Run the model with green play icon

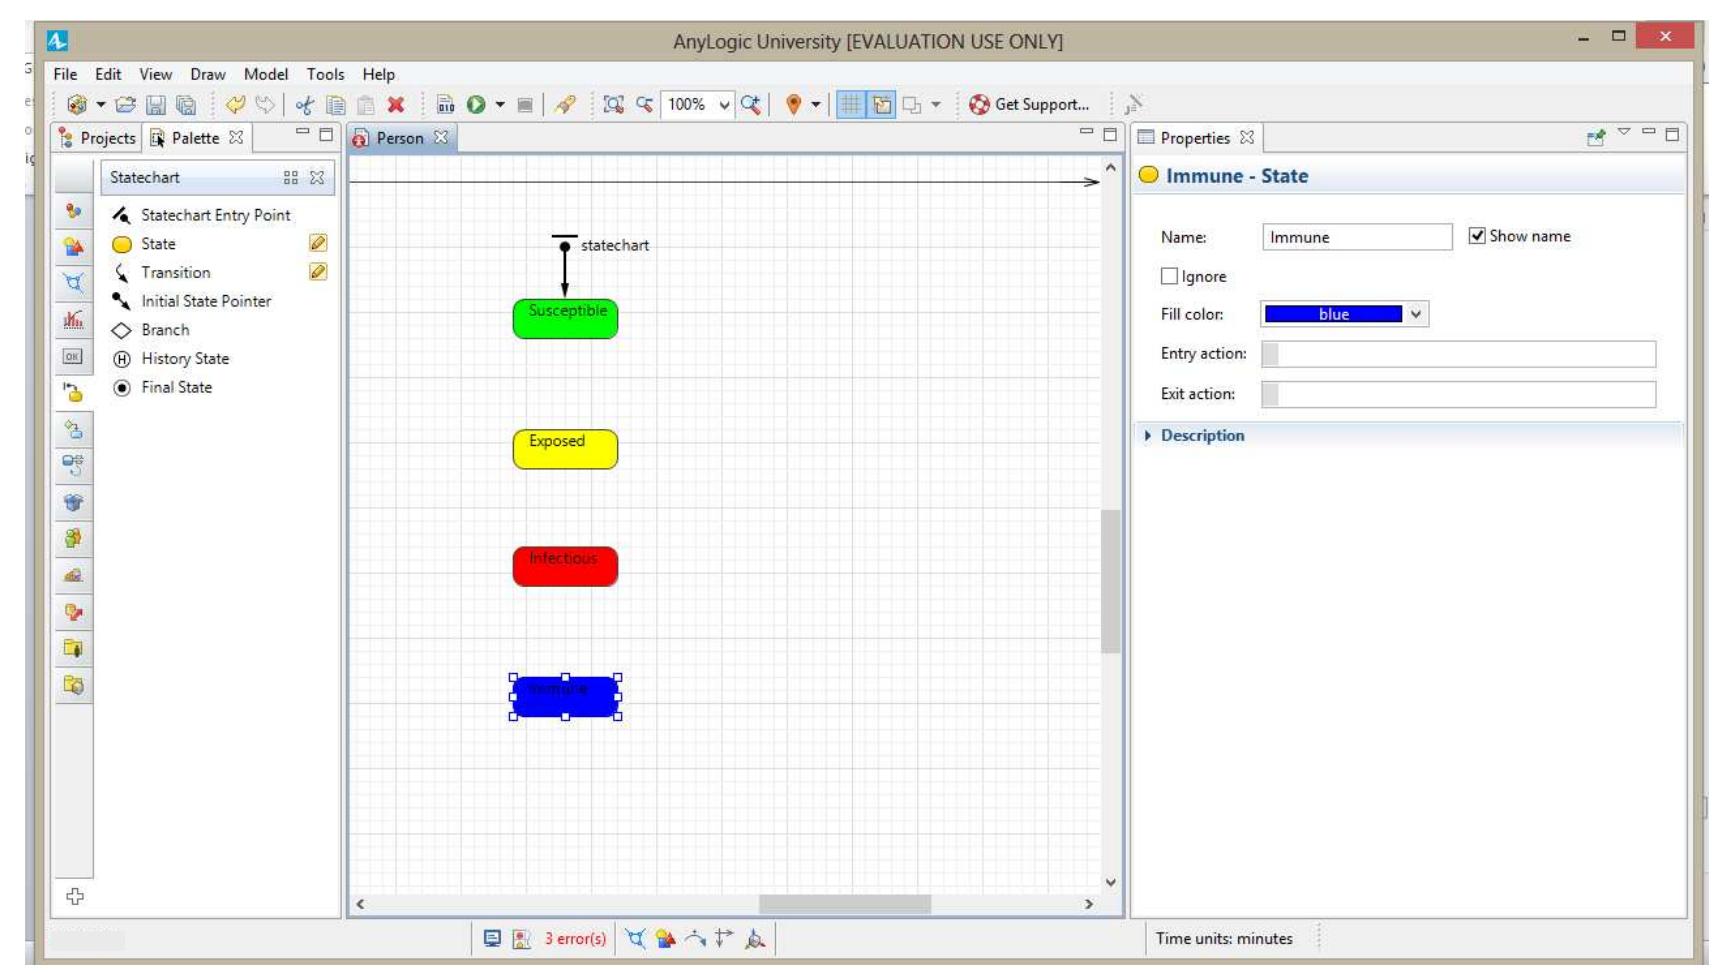[x=476, y=104]
